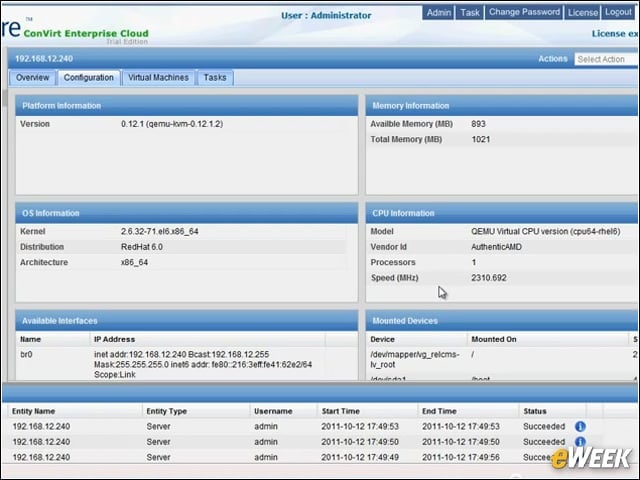This screenshot has height=480, width=640.
Task: Click the Total Memory value 1021
Action: 480,140
